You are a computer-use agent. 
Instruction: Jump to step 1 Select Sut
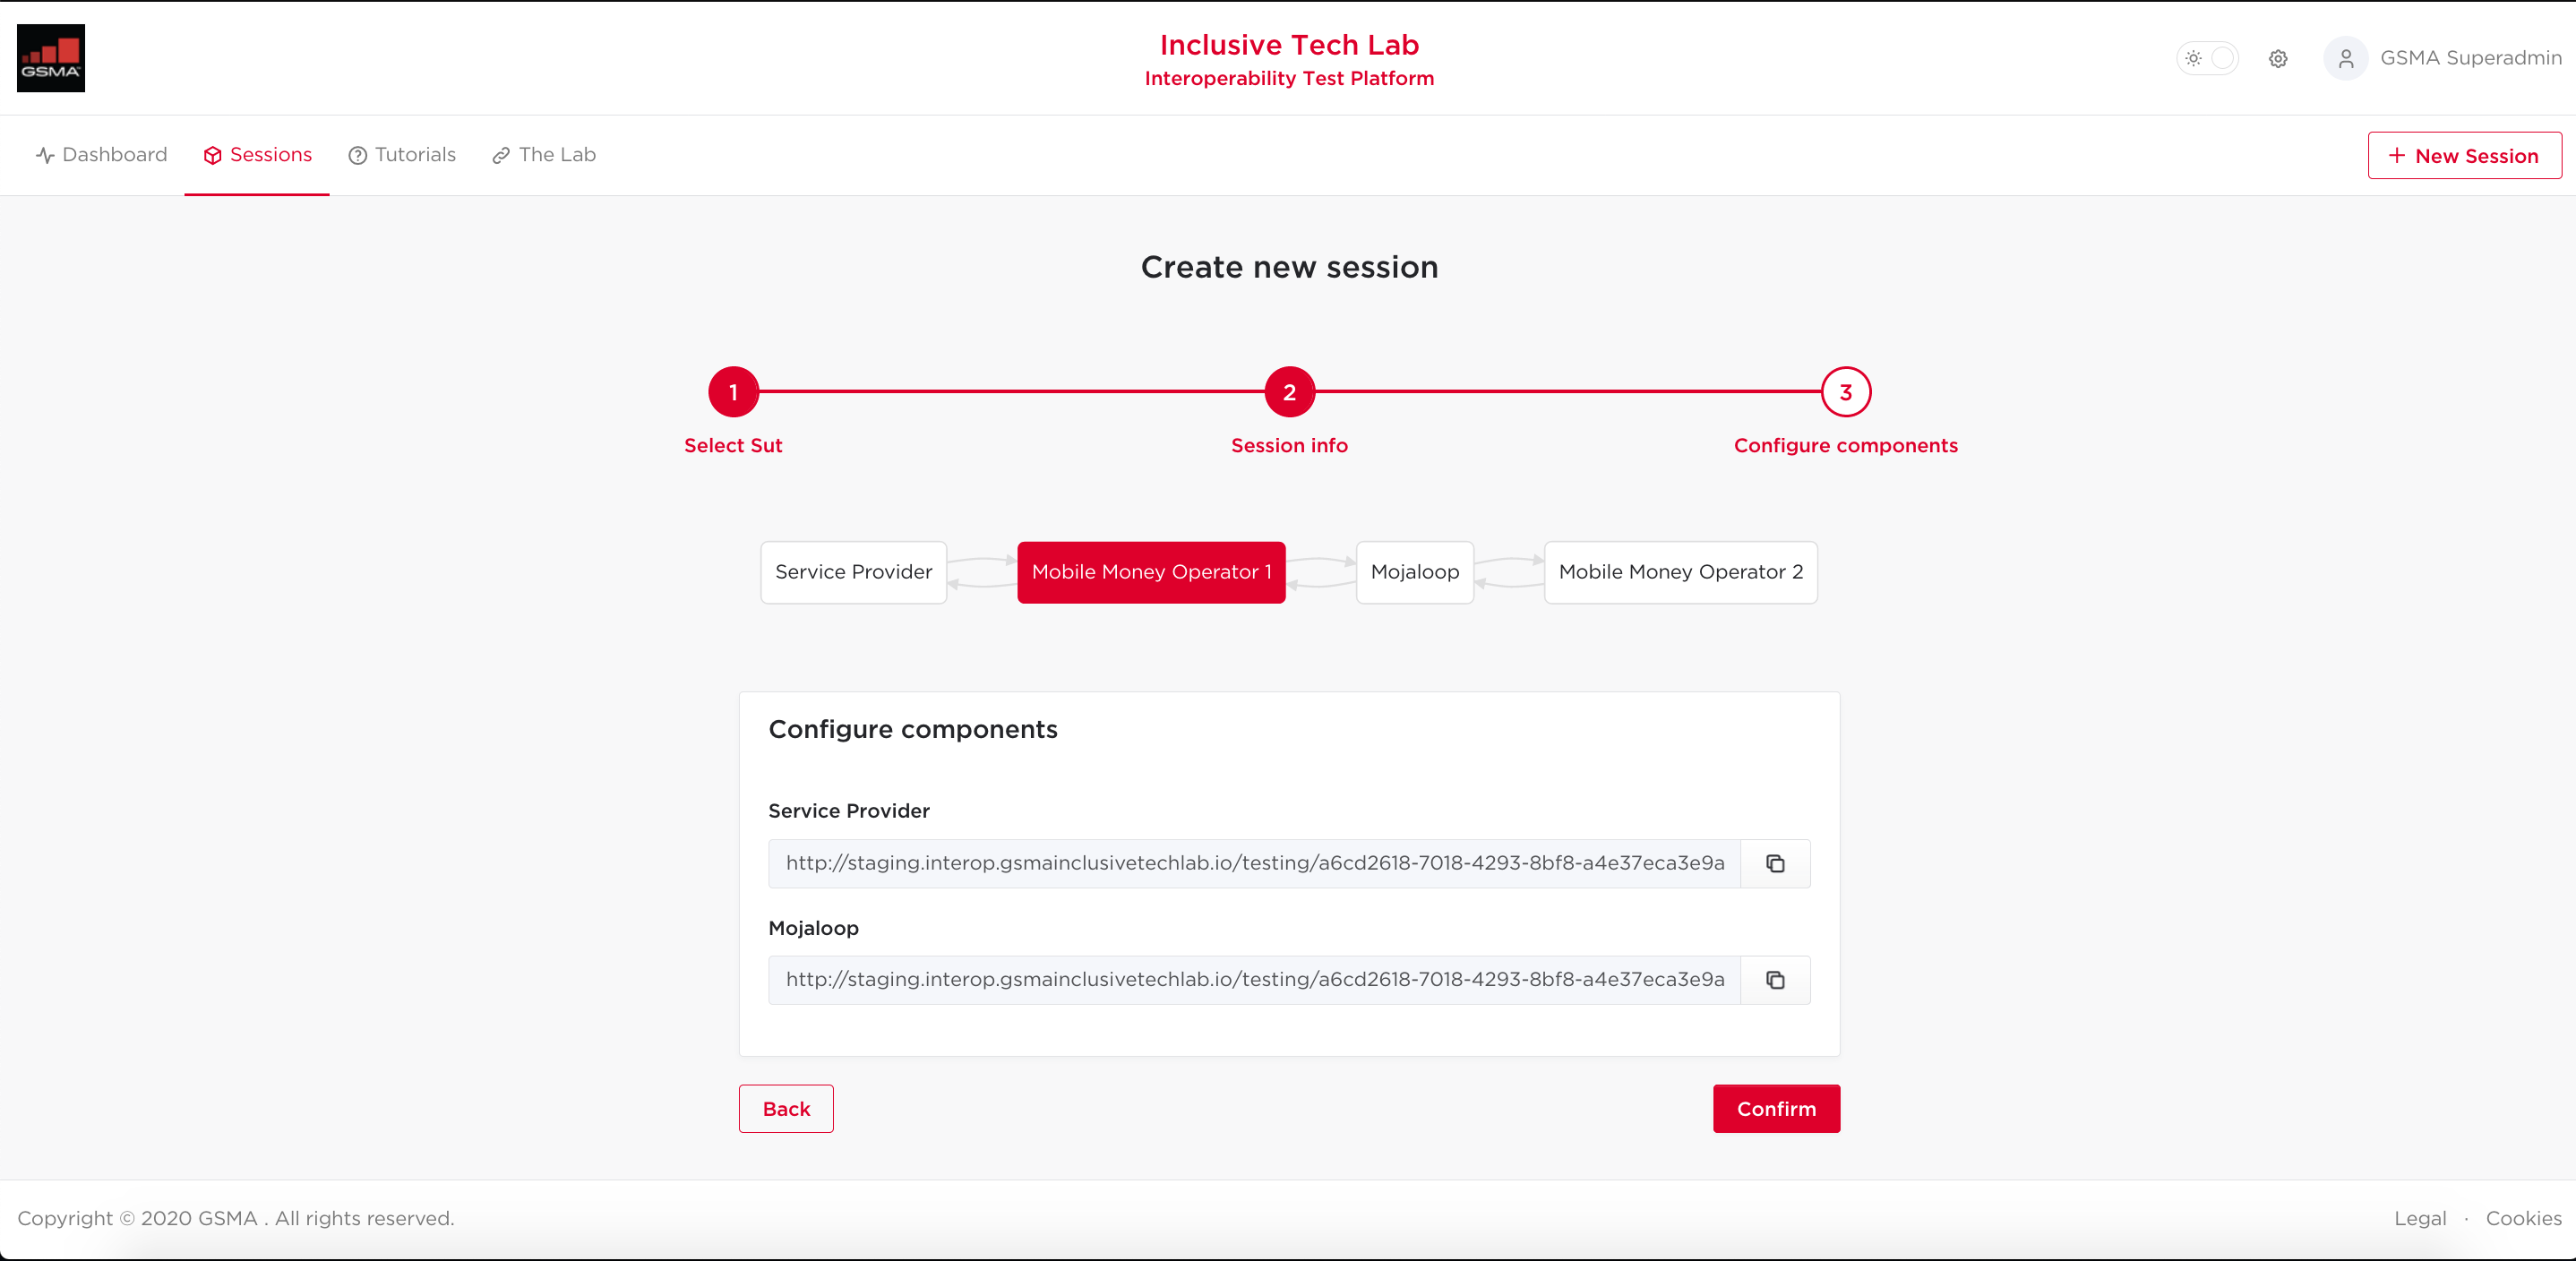(x=733, y=392)
